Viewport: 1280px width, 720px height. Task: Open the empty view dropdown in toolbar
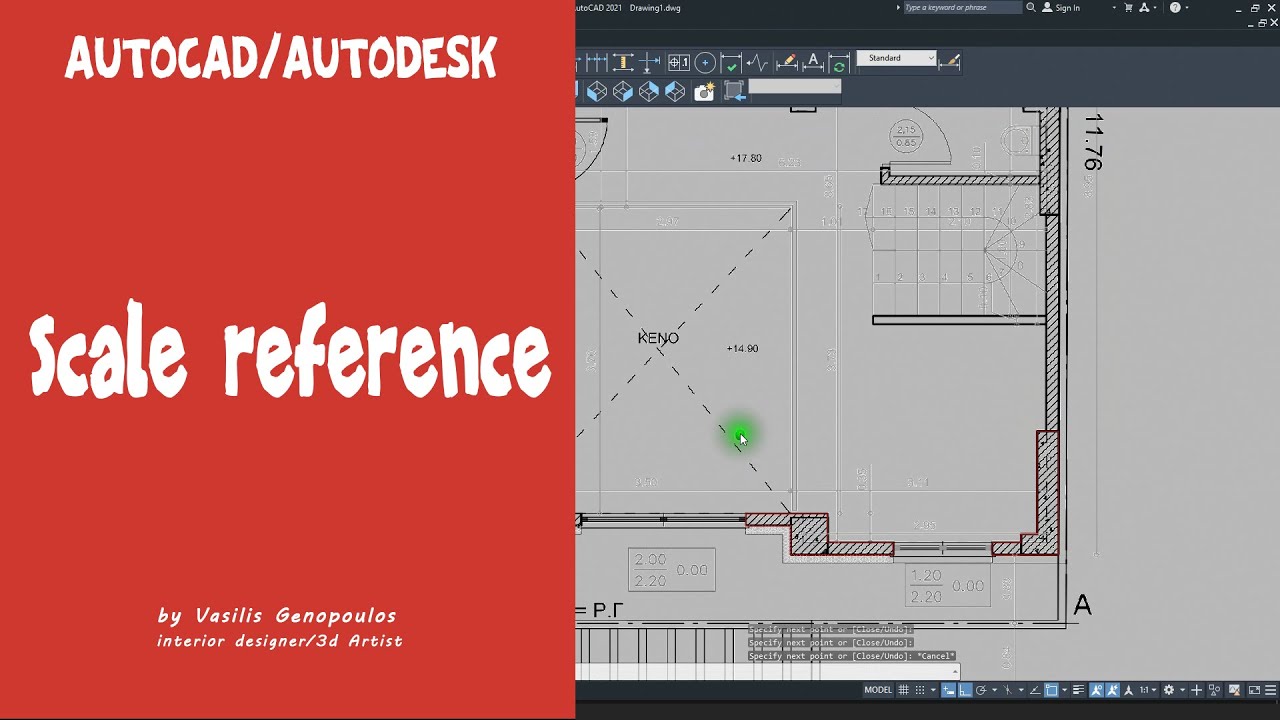pyautogui.click(x=795, y=87)
